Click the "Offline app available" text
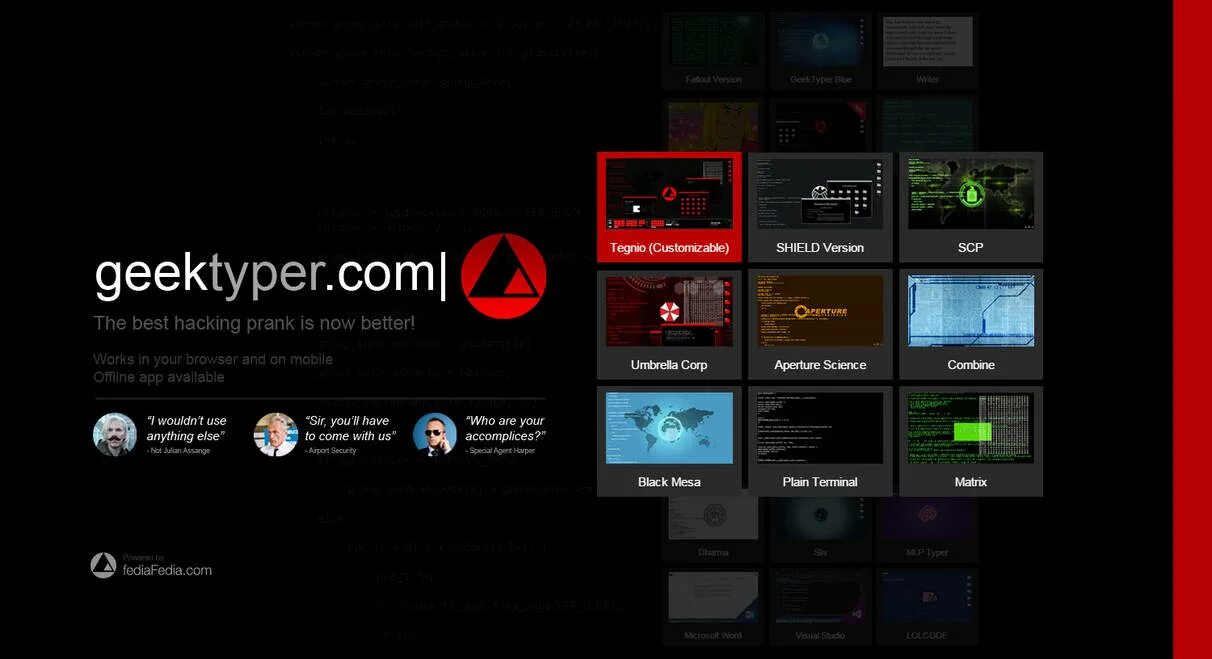 coord(159,377)
